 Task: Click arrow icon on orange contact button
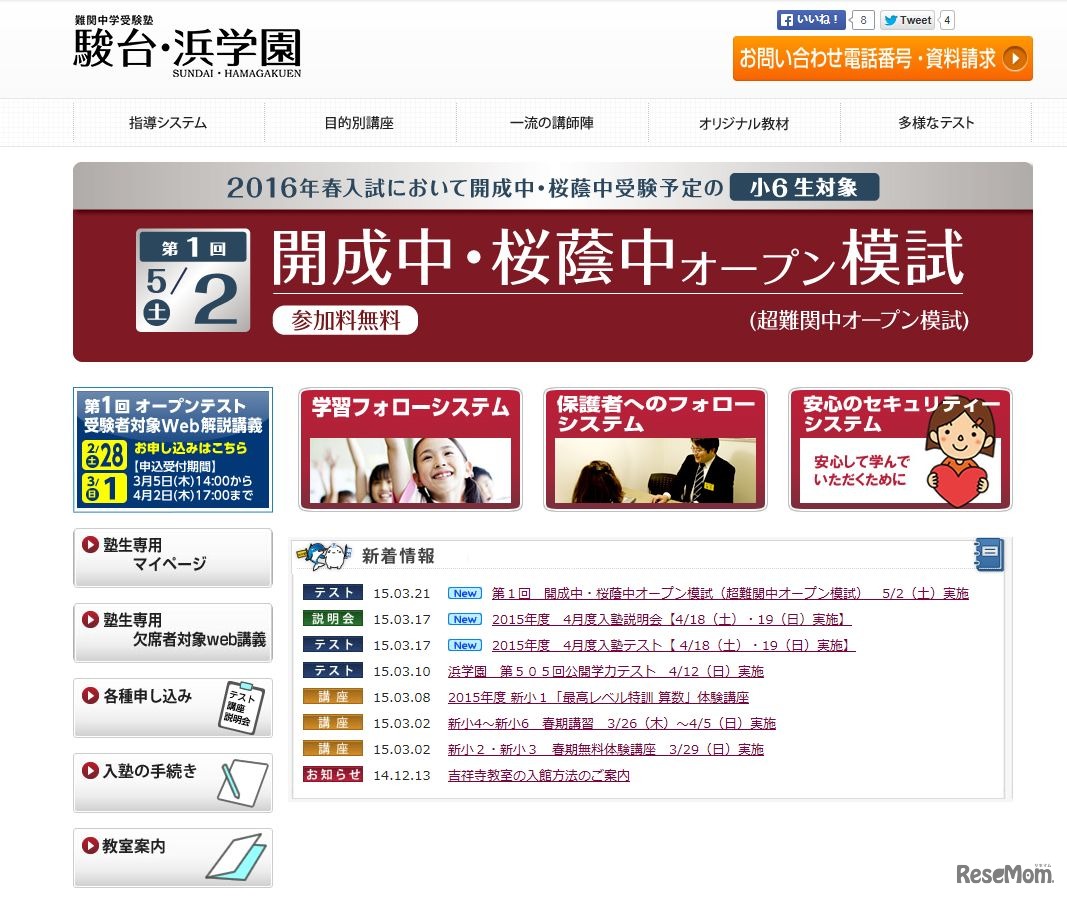[1015, 59]
